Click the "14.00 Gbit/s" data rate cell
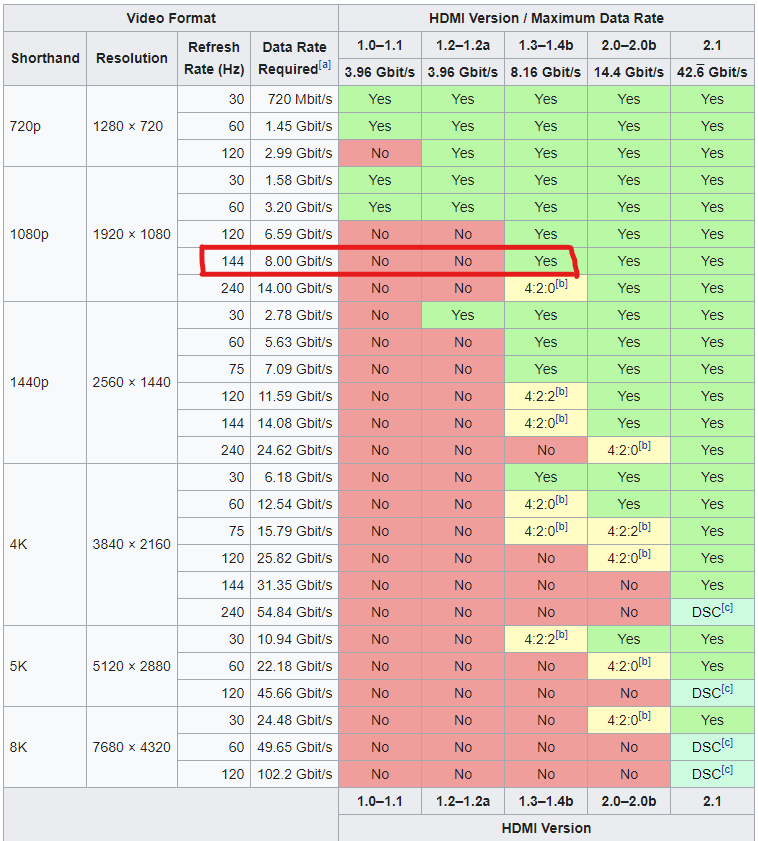 295,288
